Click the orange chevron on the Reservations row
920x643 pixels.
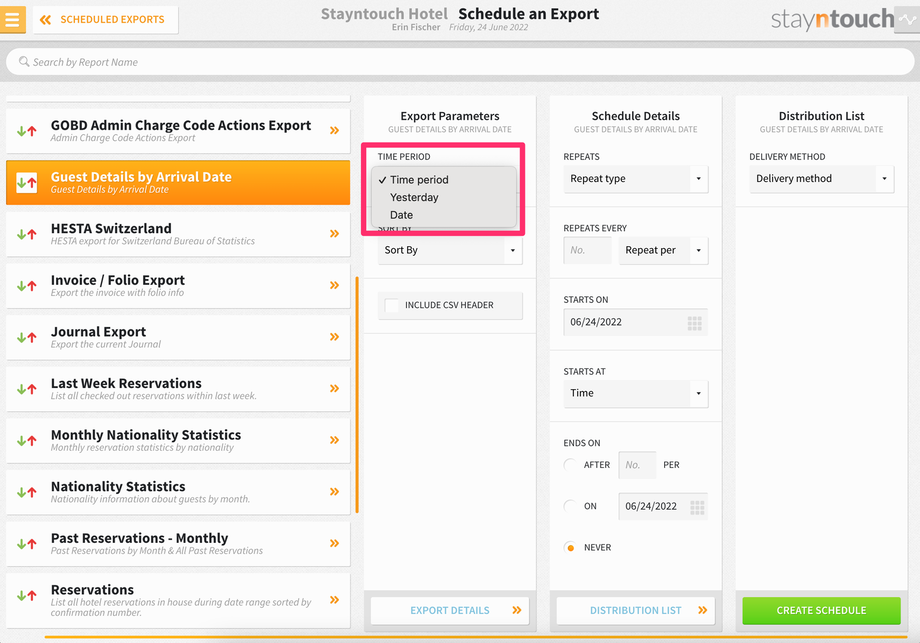[334, 600]
